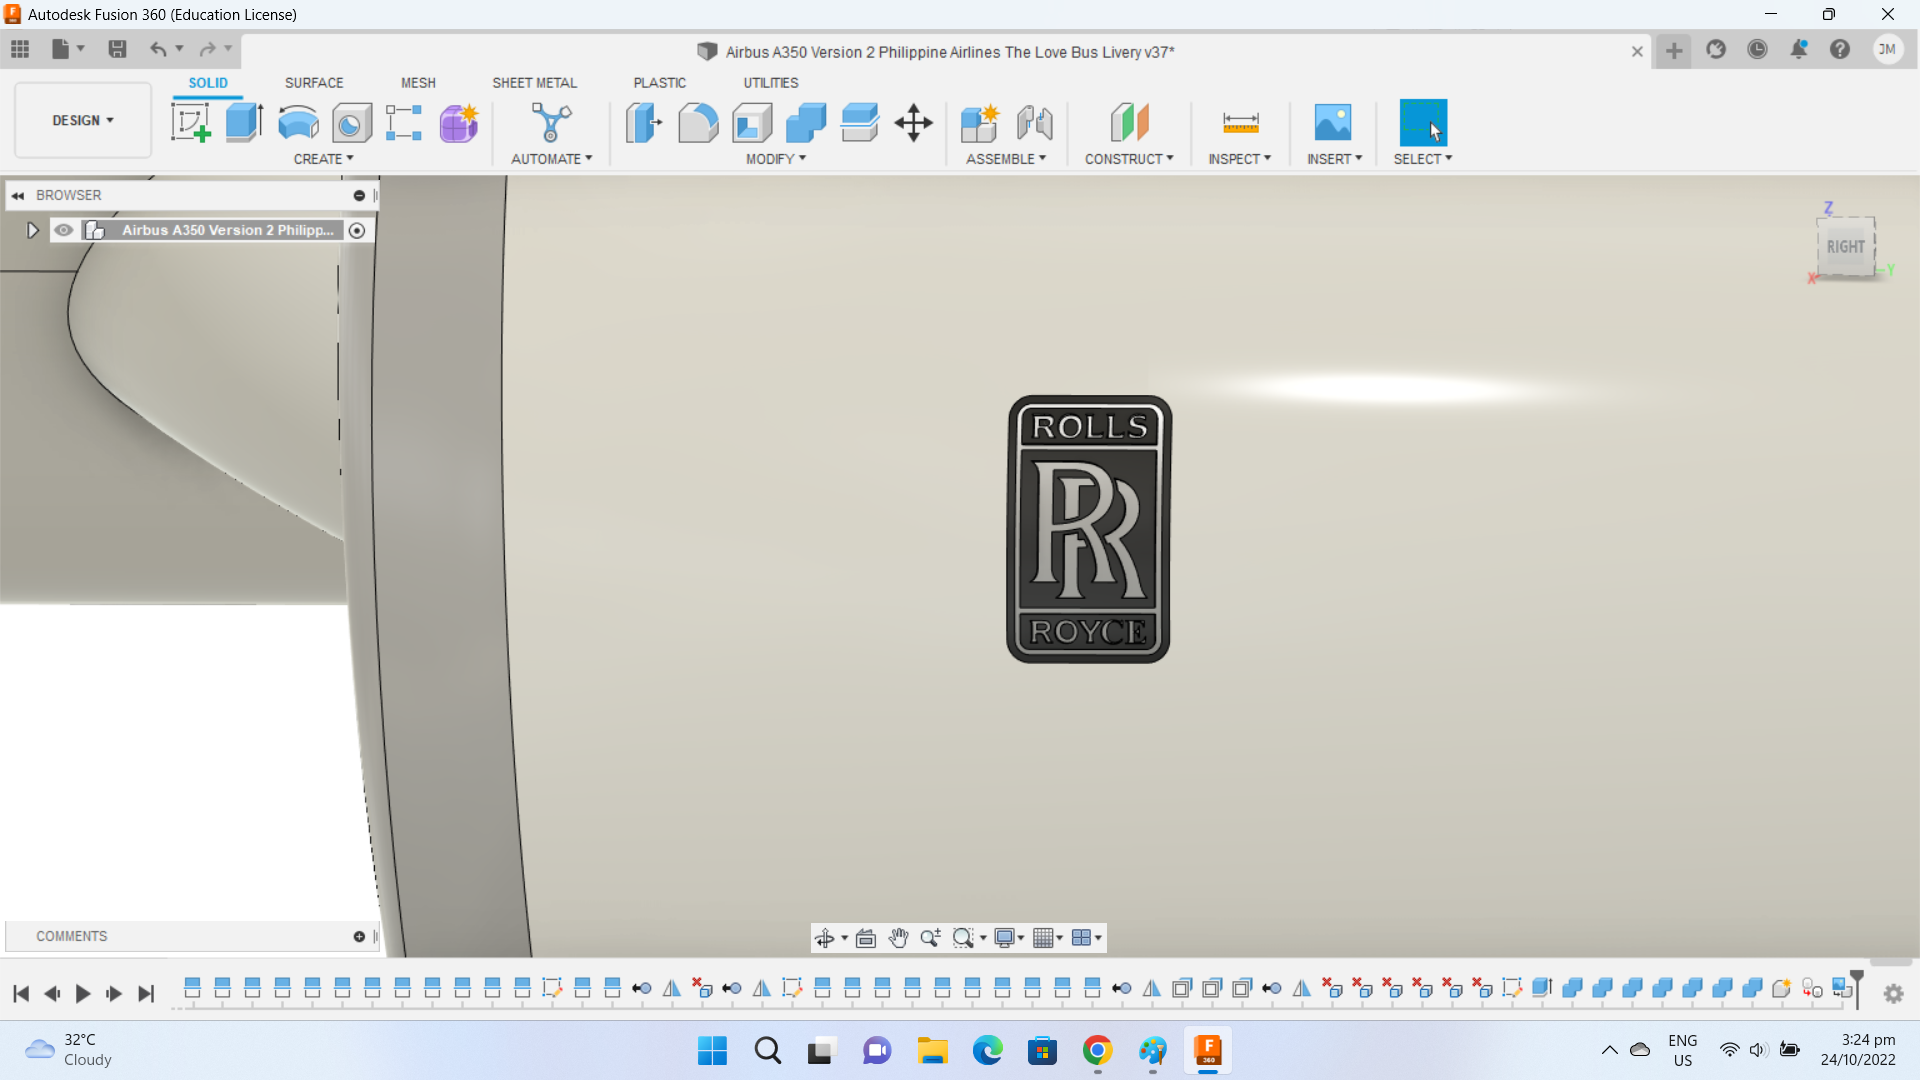The width and height of the screenshot is (1920, 1080).
Task: Click the RIGHT face of the ViewCube
Action: click(1846, 246)
